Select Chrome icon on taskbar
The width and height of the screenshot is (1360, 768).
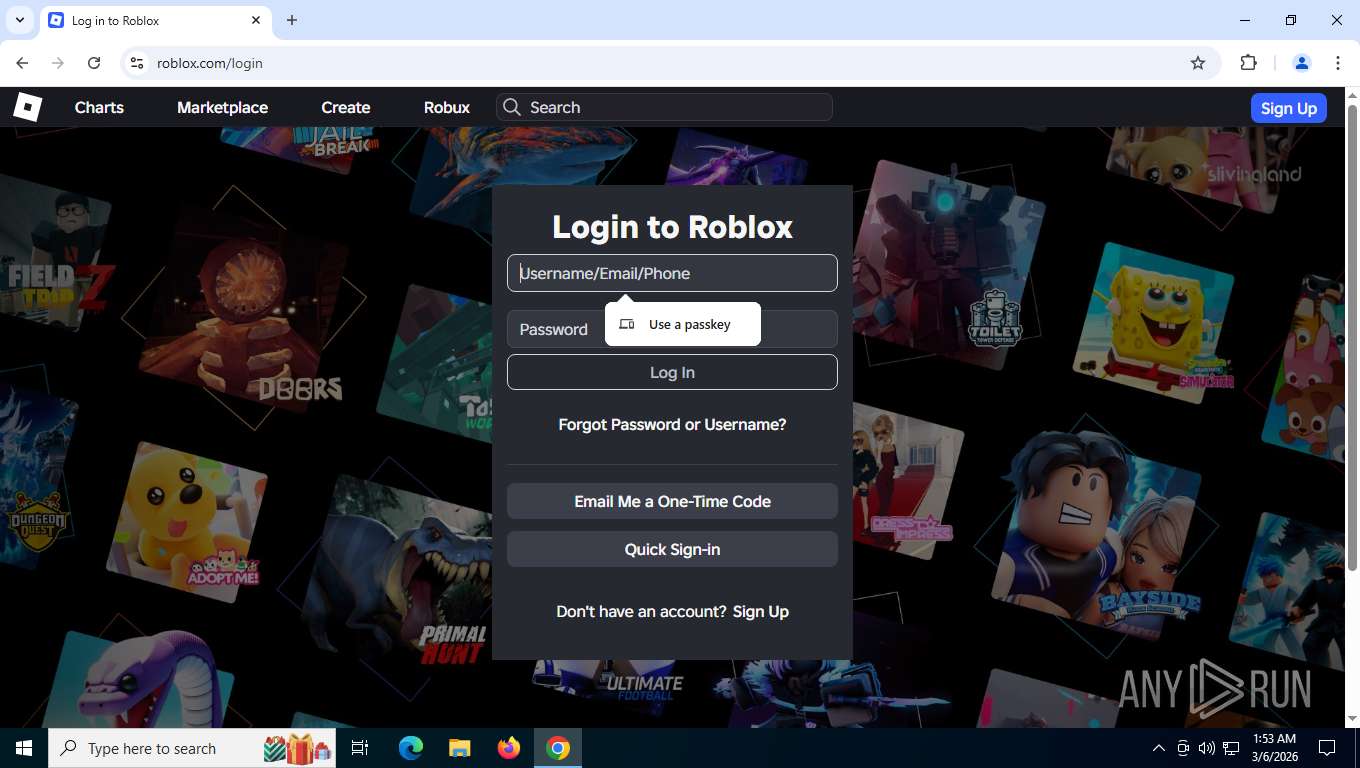click(x=558, y=748)
